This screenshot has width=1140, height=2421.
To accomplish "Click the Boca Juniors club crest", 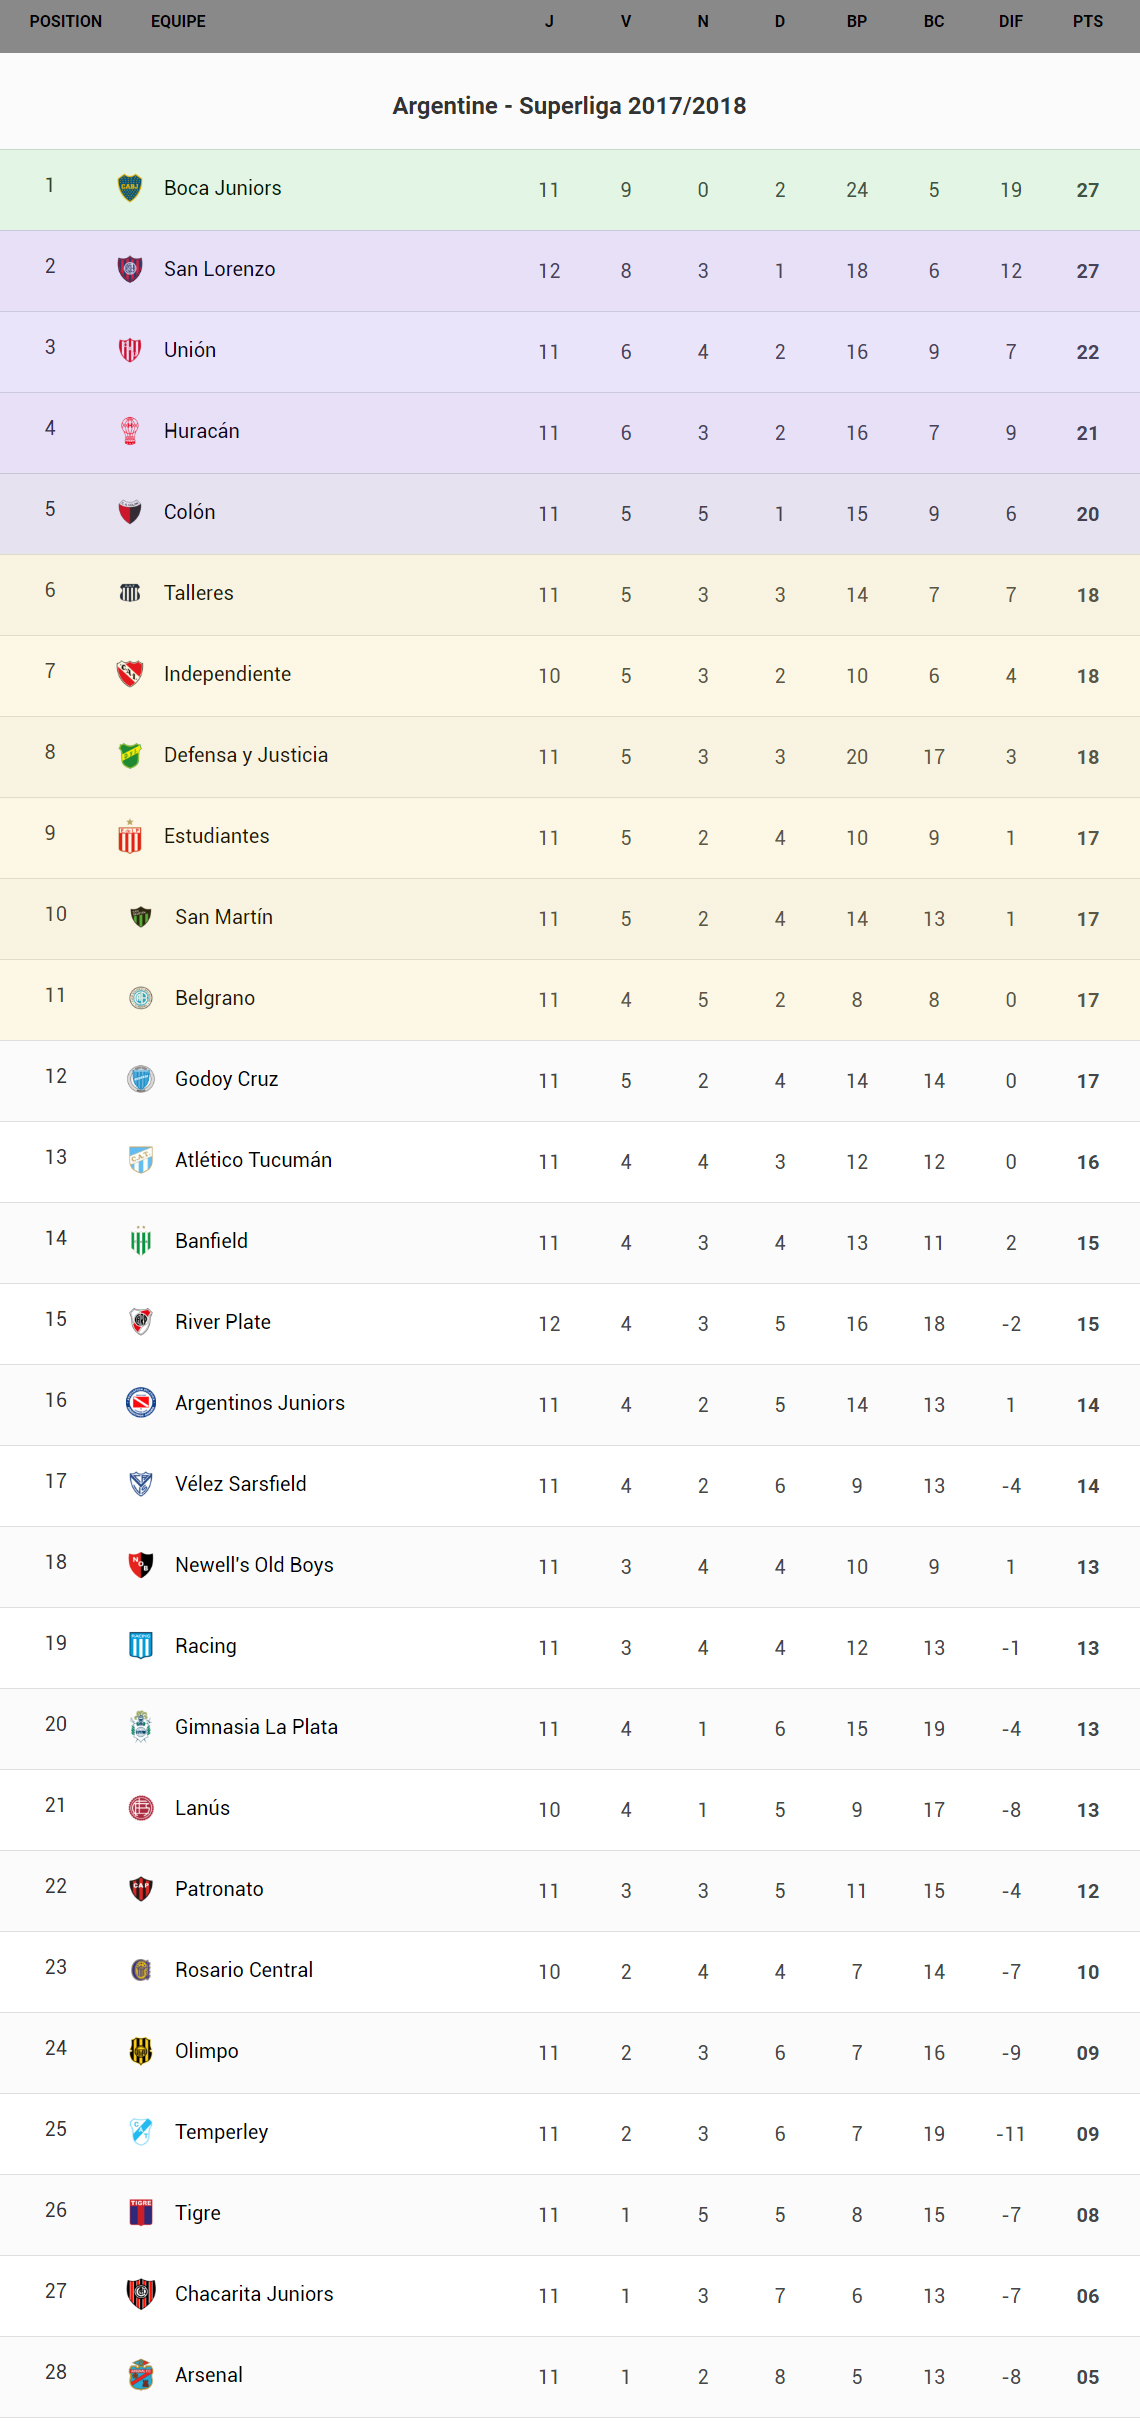I will [x=130, y=188].
